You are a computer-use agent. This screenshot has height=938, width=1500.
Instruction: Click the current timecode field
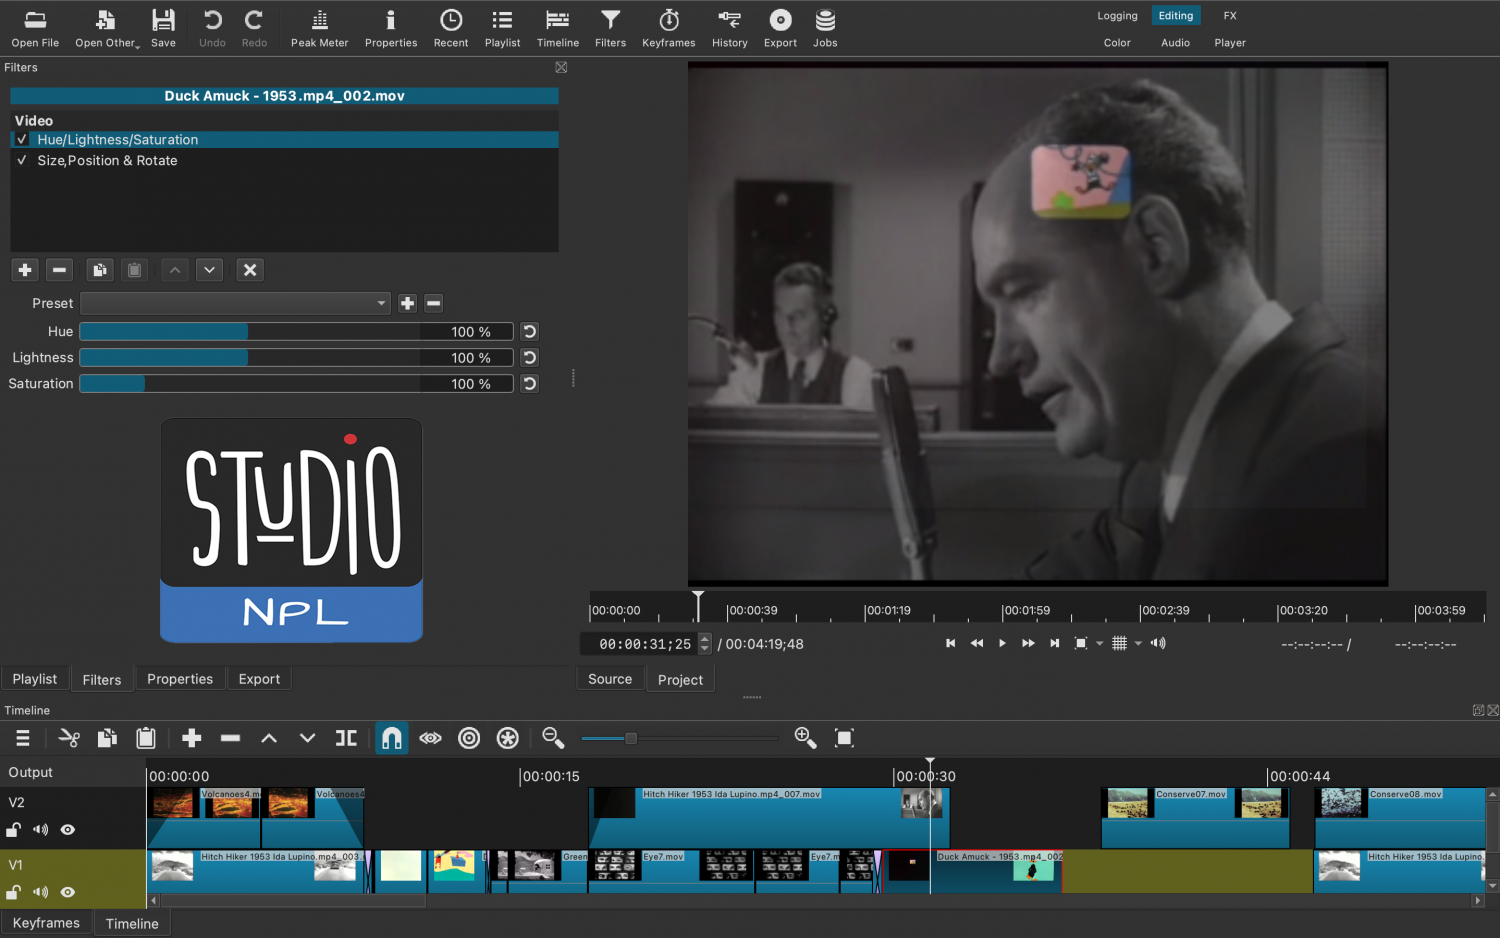644,644
